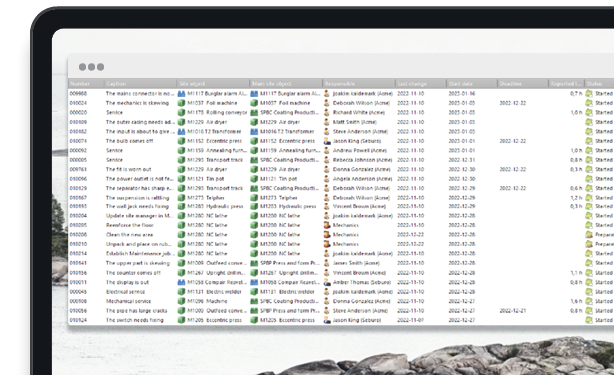Select the row 'The outer casing needs ad...'

341,122
